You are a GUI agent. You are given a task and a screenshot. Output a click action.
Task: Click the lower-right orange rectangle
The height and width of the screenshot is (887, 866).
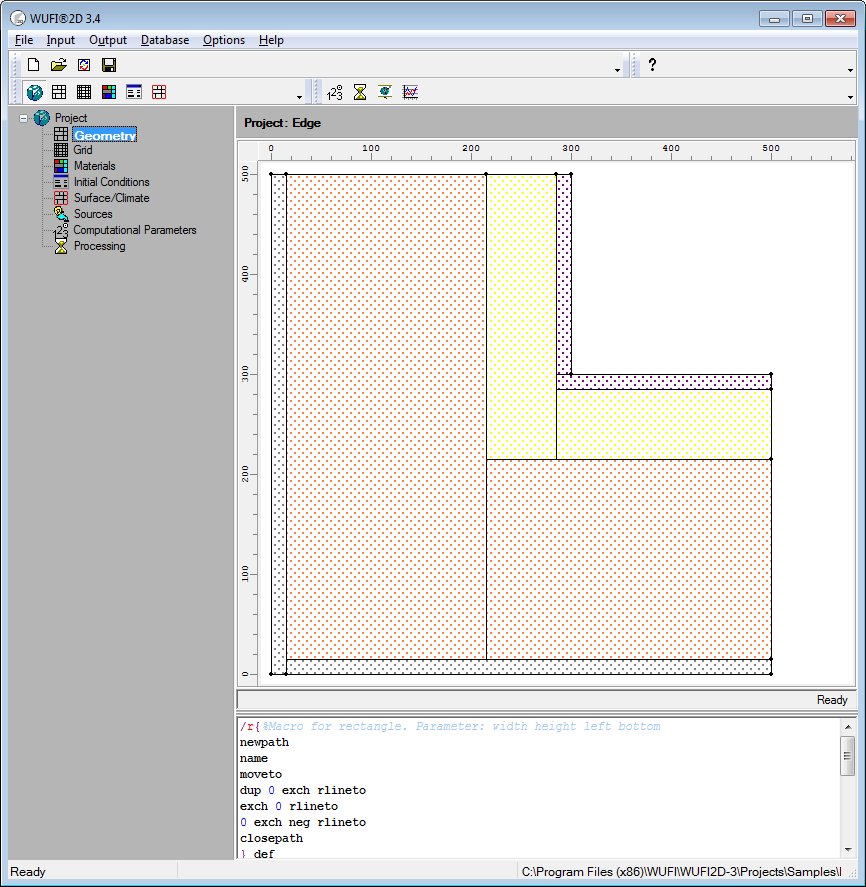pos(628,559)
